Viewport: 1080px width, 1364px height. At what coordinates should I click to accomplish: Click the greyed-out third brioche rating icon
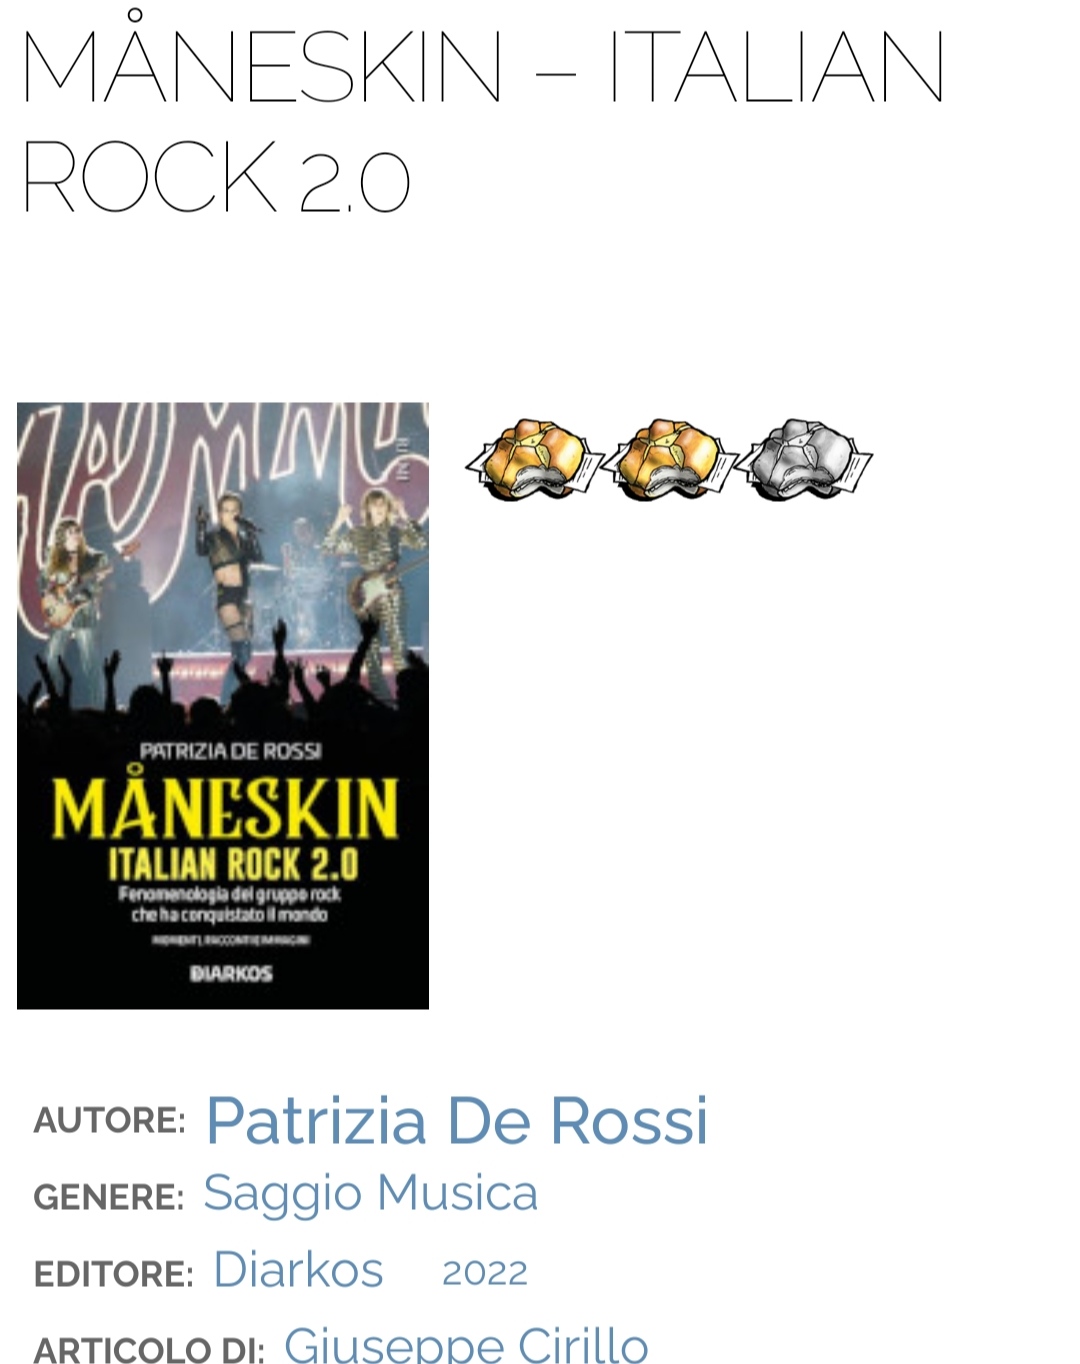click(x=805, y=459)
